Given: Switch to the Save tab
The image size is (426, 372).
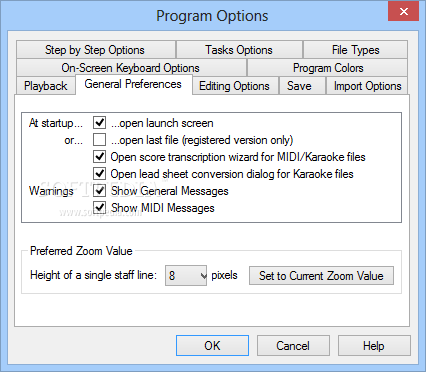Looking at the screenshot, I should pyautogui.click(x=302, y=86).
